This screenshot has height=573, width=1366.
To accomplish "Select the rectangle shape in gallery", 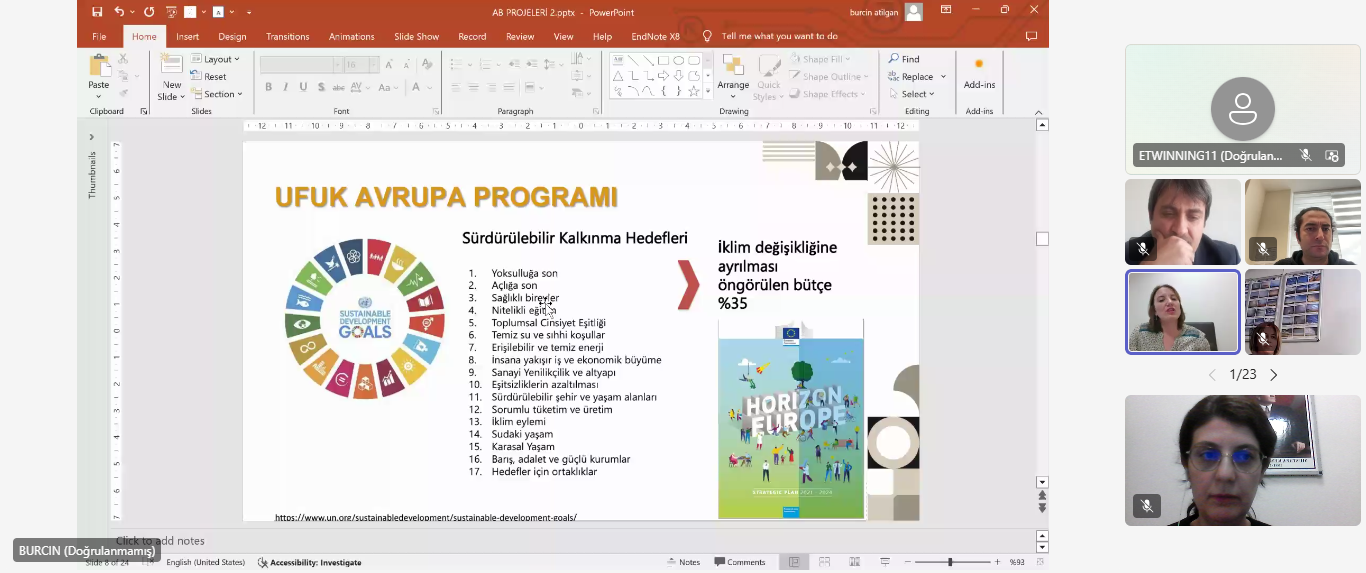I will (663, 60).
